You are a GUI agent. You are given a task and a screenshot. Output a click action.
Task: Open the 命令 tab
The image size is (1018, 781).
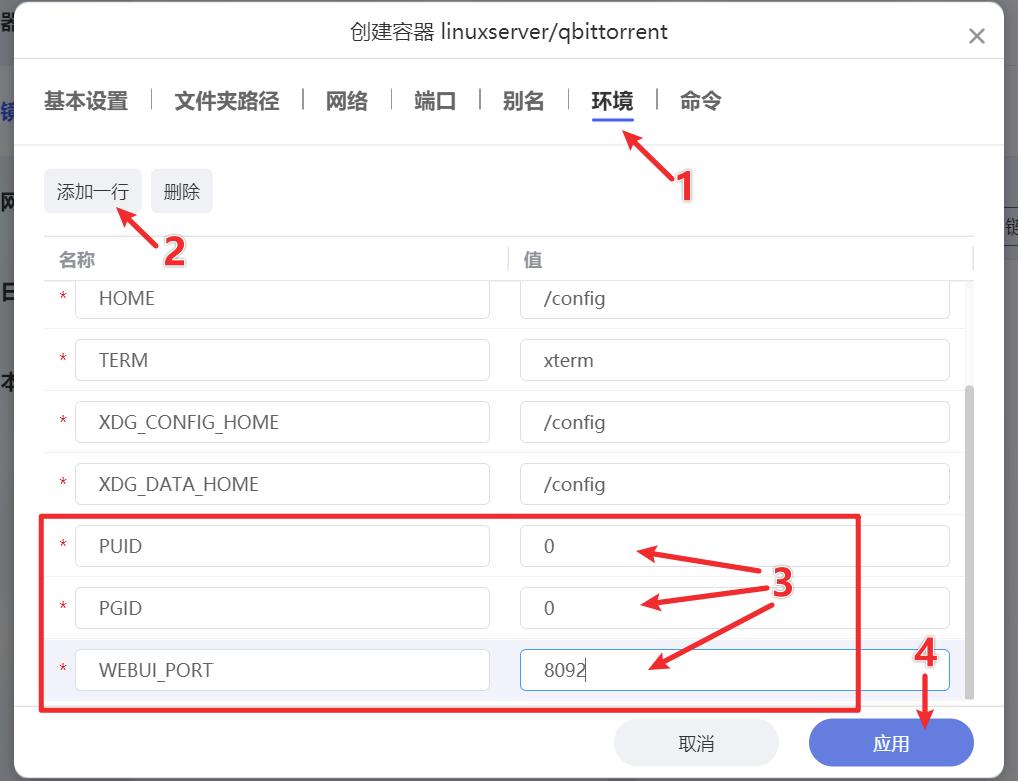pyautogui.click(x=699, y=100)
